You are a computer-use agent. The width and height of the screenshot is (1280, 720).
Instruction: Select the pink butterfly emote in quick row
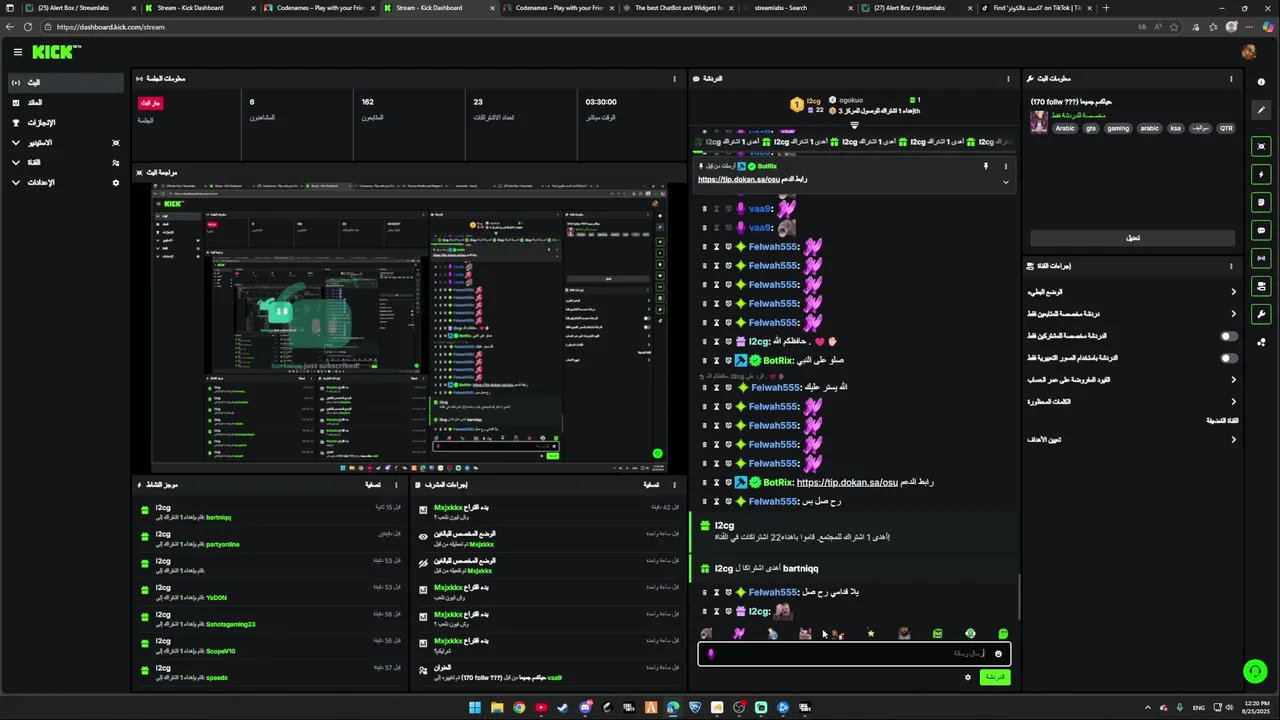(739, 633)
